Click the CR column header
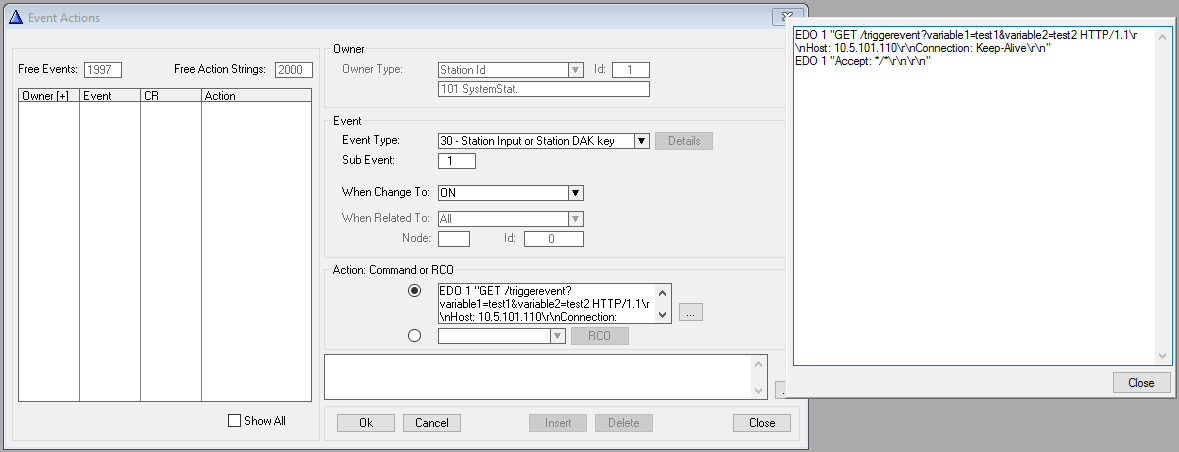Image resolution: width=1179 pixels, height=452 pixels. pos(171,96)
